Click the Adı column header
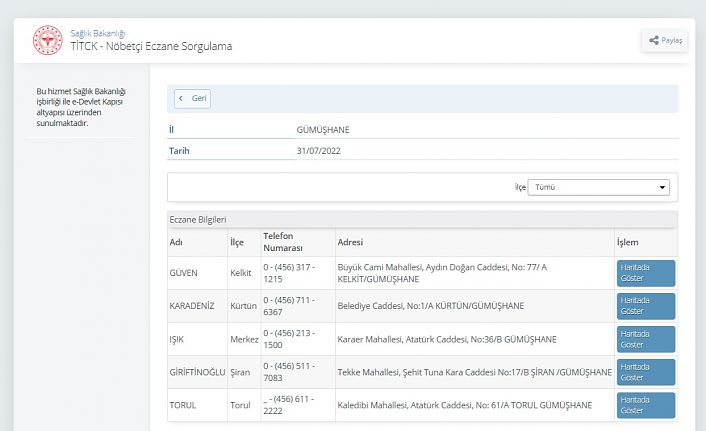706x431 pixels. pyautogui.click(x=176, y=242)
